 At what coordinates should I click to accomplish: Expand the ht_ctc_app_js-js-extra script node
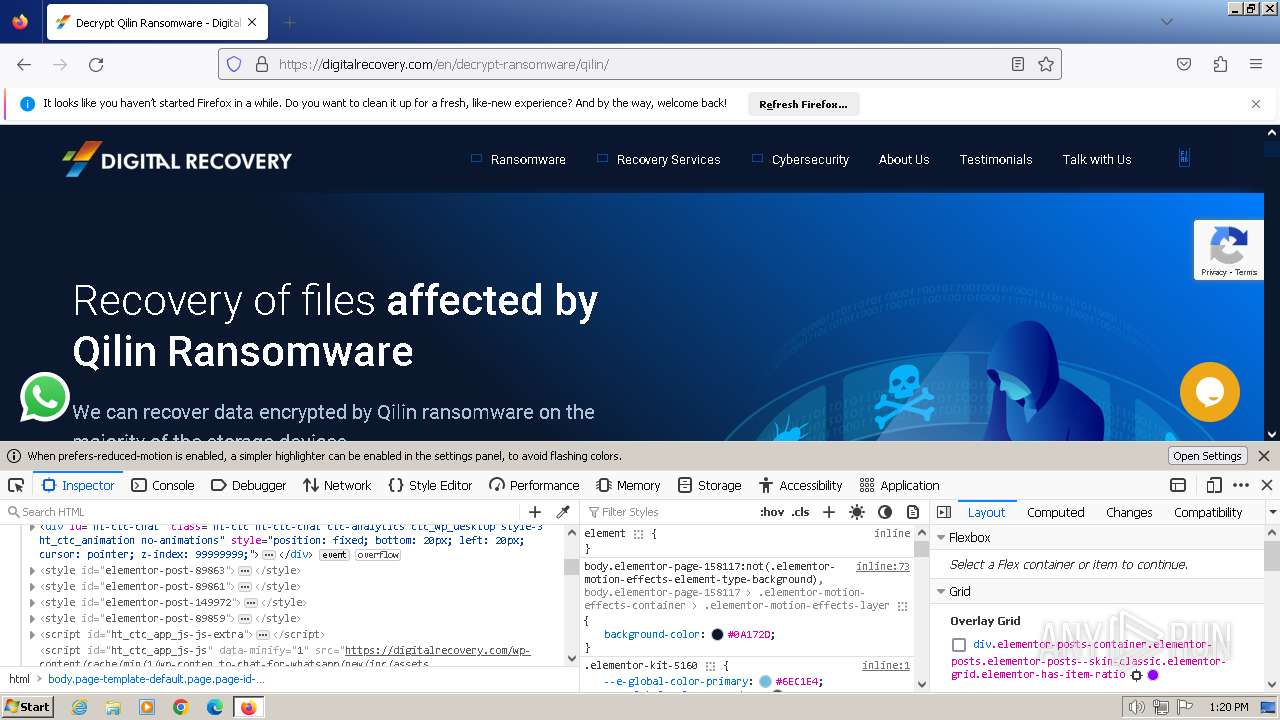click(x=33, y=635)
